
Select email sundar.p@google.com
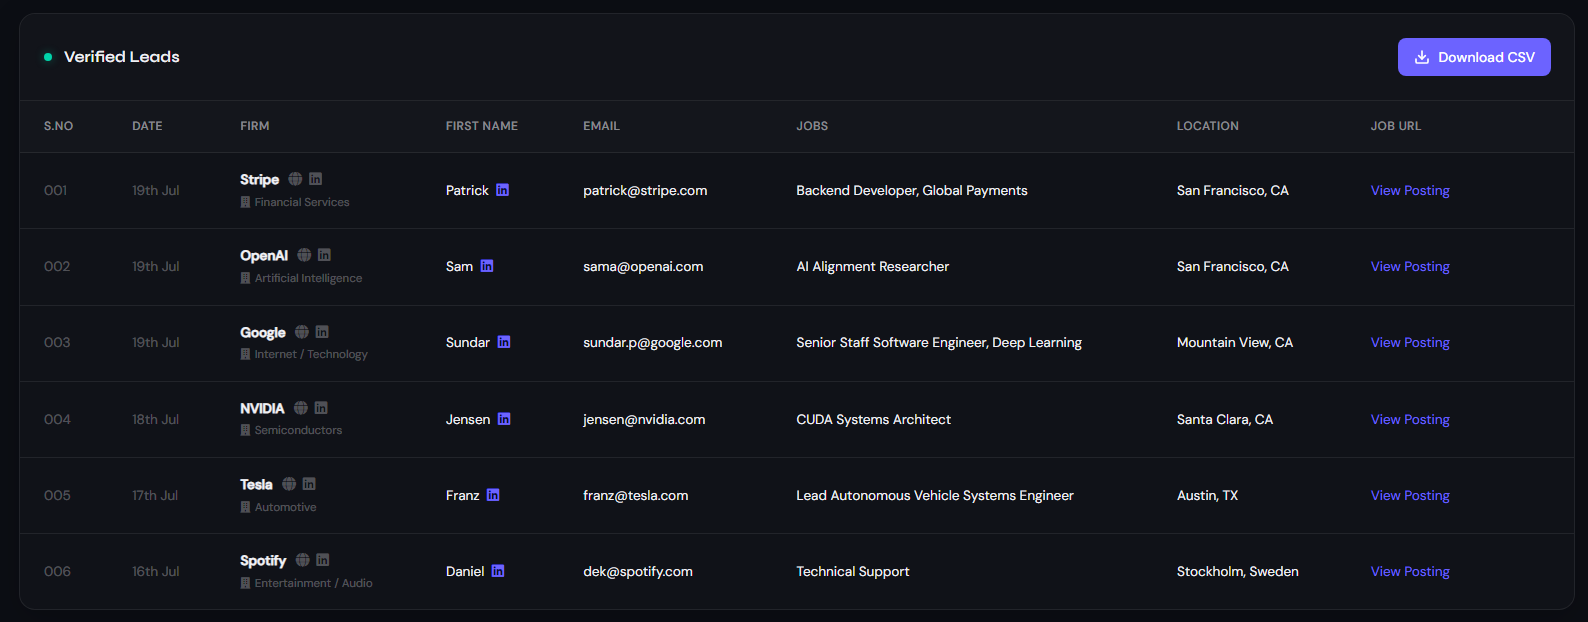(x=653, y=342)
